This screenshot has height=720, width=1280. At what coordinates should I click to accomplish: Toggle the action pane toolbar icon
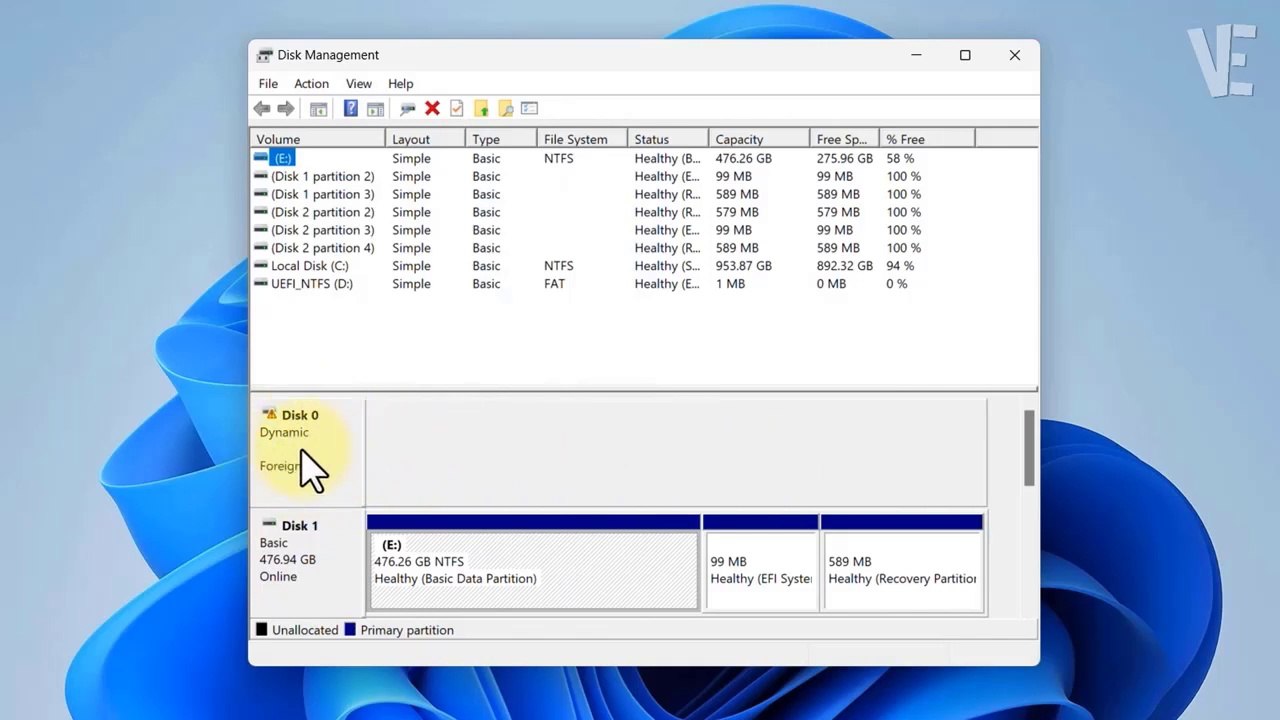pos(375,108)
